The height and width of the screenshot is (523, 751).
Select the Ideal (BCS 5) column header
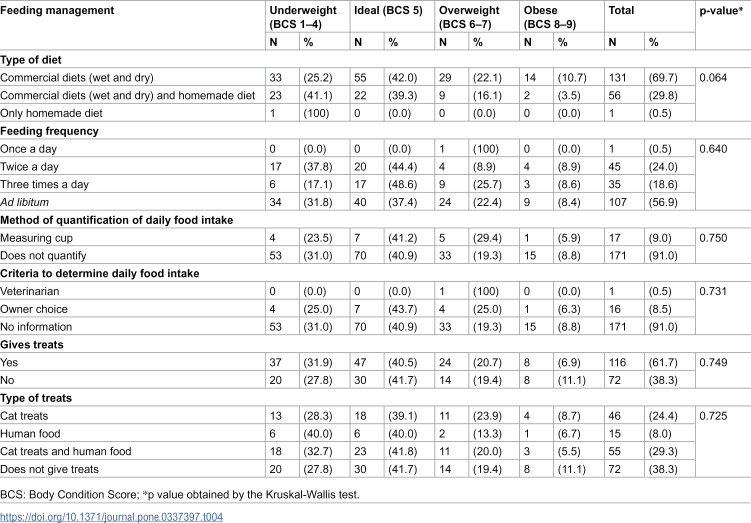(388, 11)
